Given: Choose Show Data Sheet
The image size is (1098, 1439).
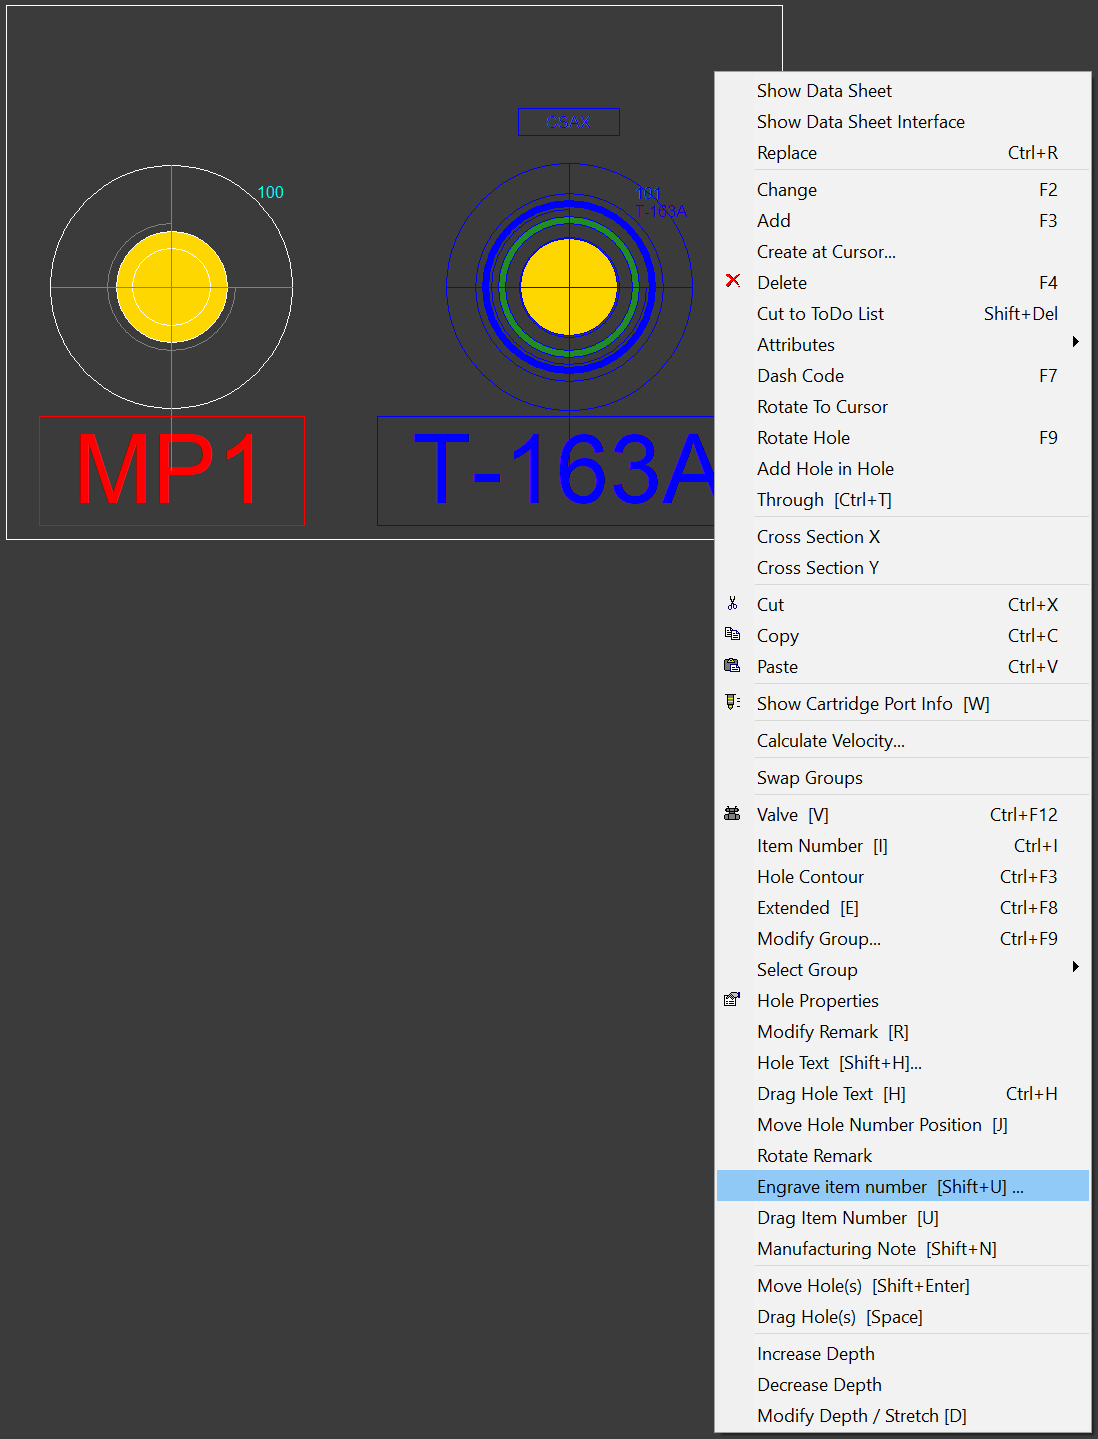Looking at the screenshot, I should point(903,91).
